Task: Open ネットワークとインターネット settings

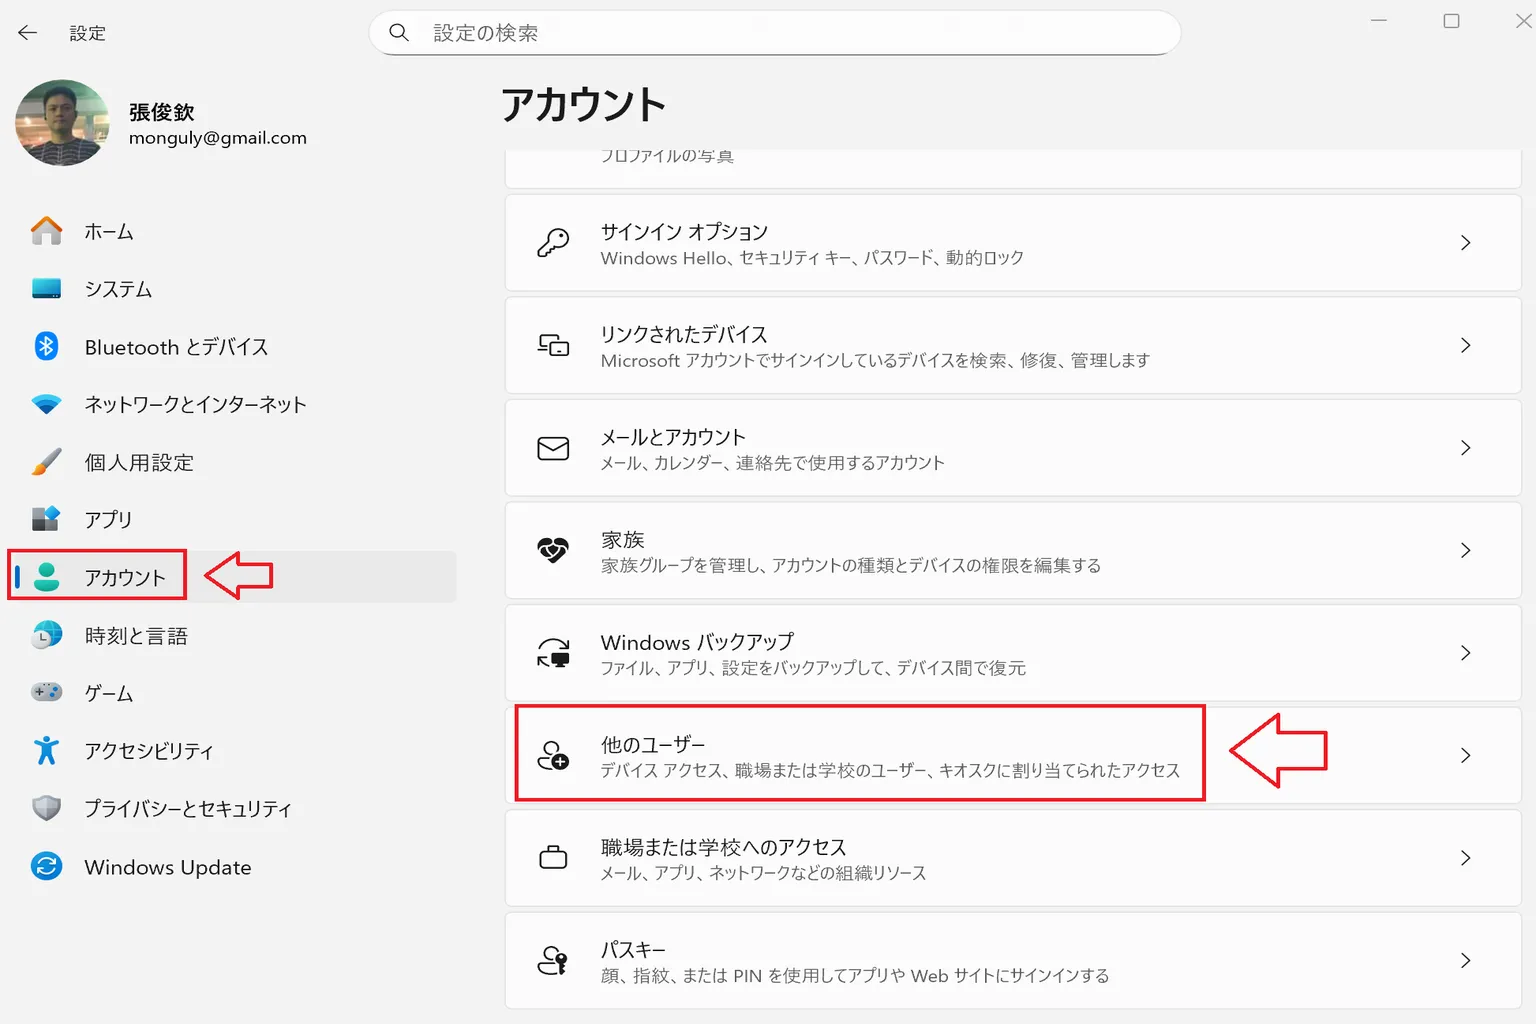Action: tap(195, 404)
